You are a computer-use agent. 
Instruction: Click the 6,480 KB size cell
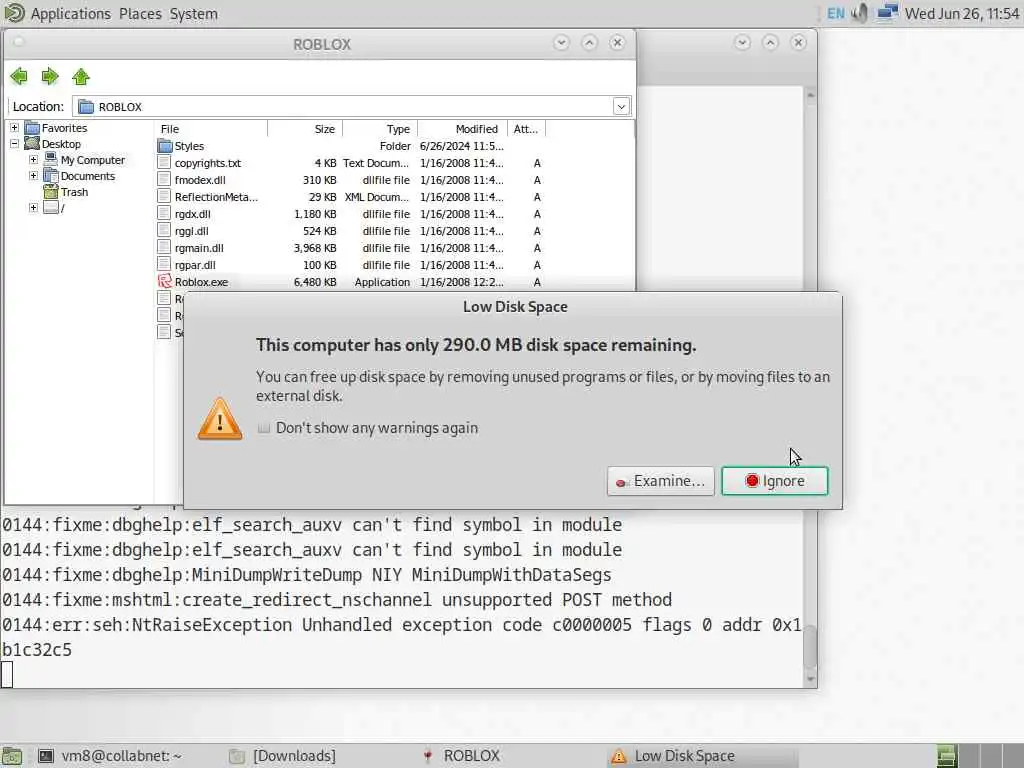coord(315,281)
